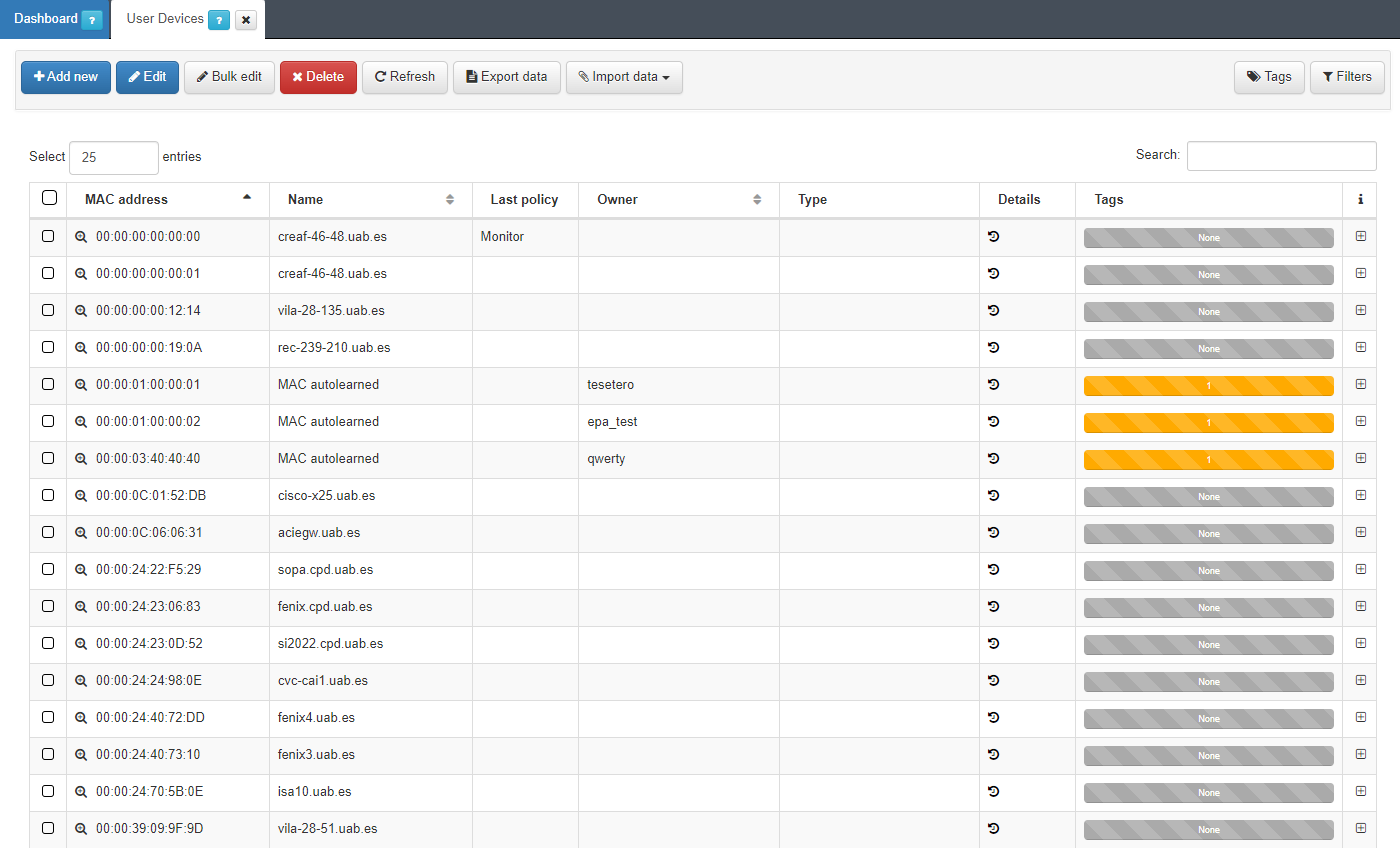The height and width of the screenshot is (848, 1400).
Task: Click magnifier icon for 00:00:0C:01:52:DB
Action: (x=82, y=496)
